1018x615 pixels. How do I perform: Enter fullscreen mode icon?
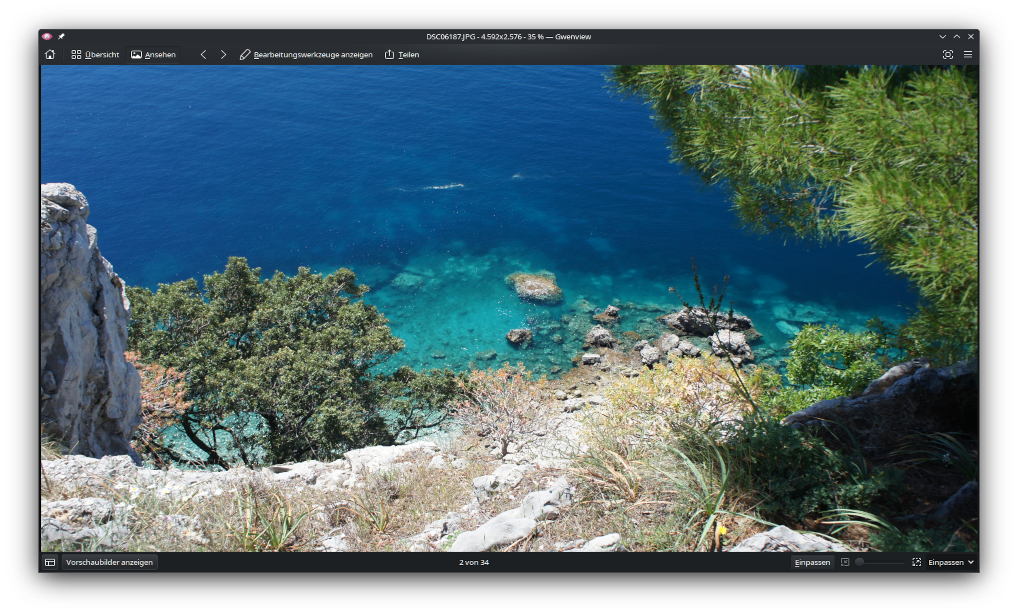[948, 55]
